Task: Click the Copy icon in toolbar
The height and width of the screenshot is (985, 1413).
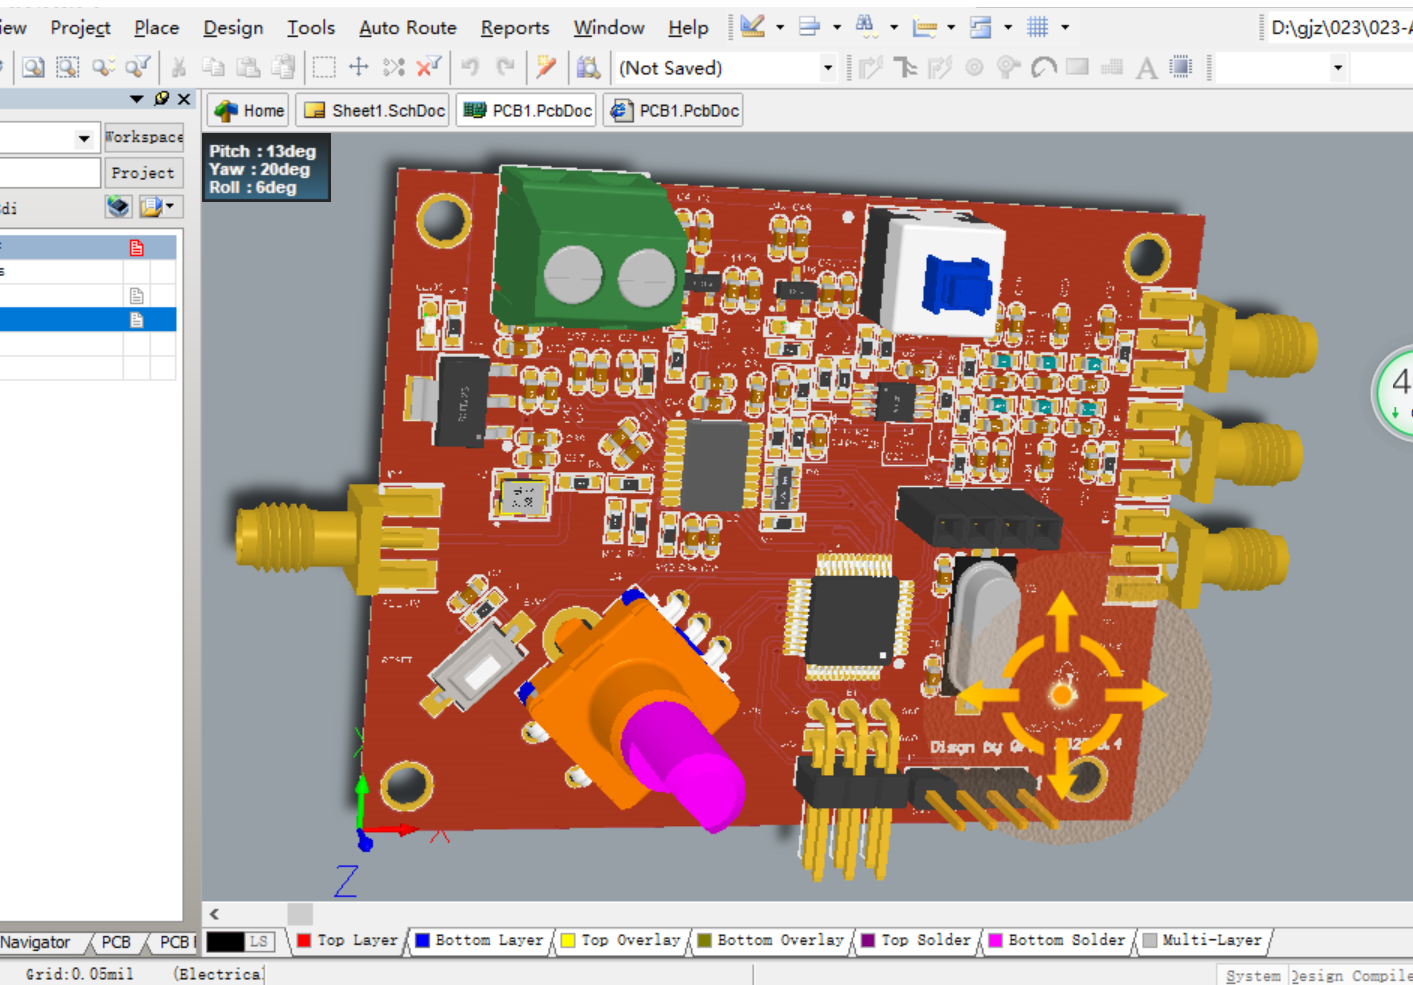Action: point(213,68)
